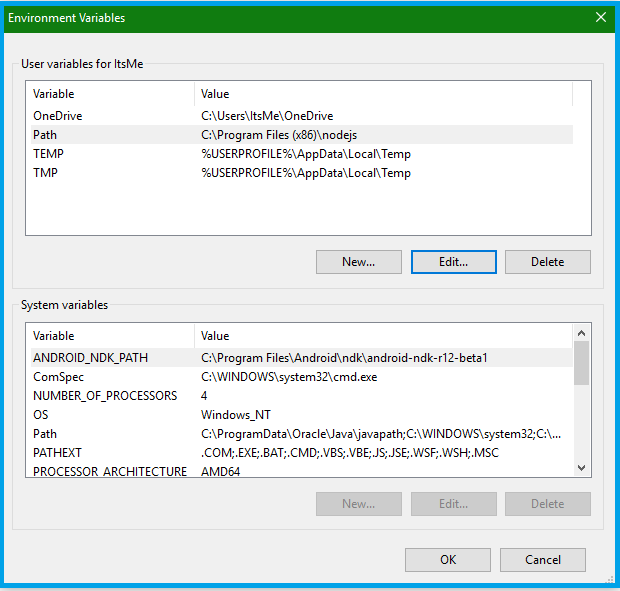The width and height of the screenshot is (620, 591).
Task: Click the system variables scrollbar thumb
Action: tap(581, 363)
